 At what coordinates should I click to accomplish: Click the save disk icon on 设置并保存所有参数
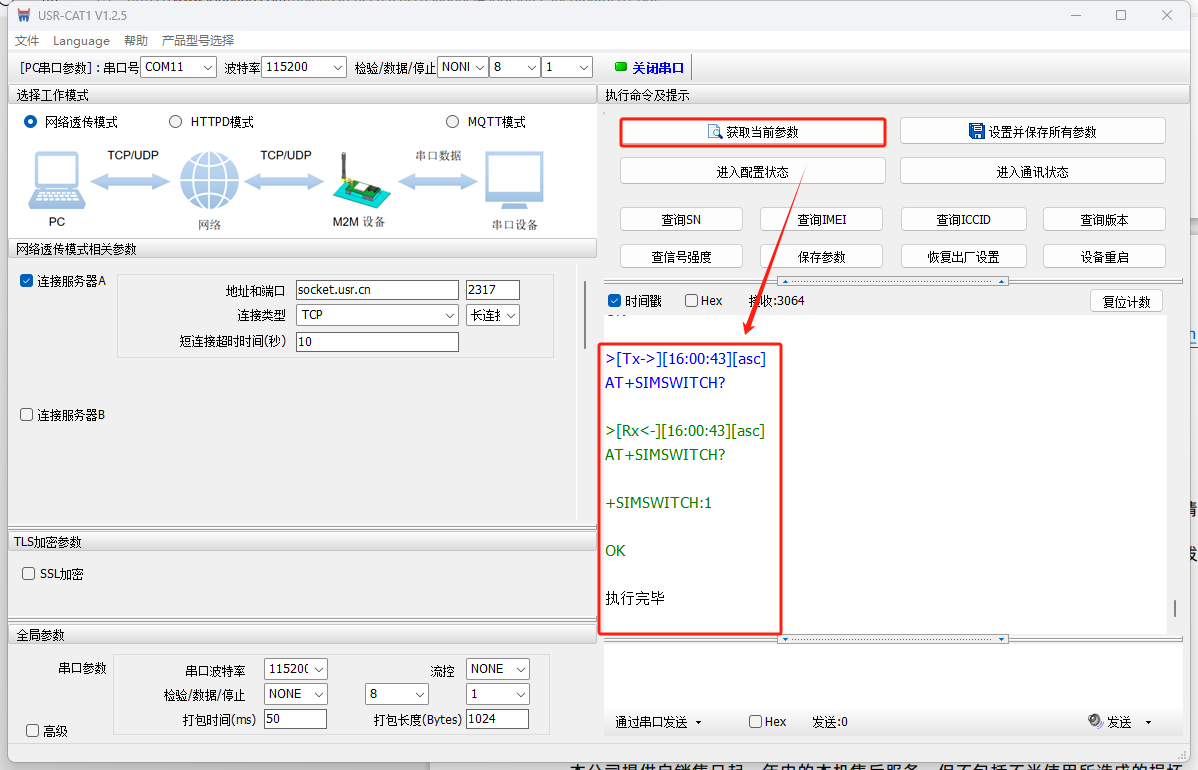[x=977, y=132]
